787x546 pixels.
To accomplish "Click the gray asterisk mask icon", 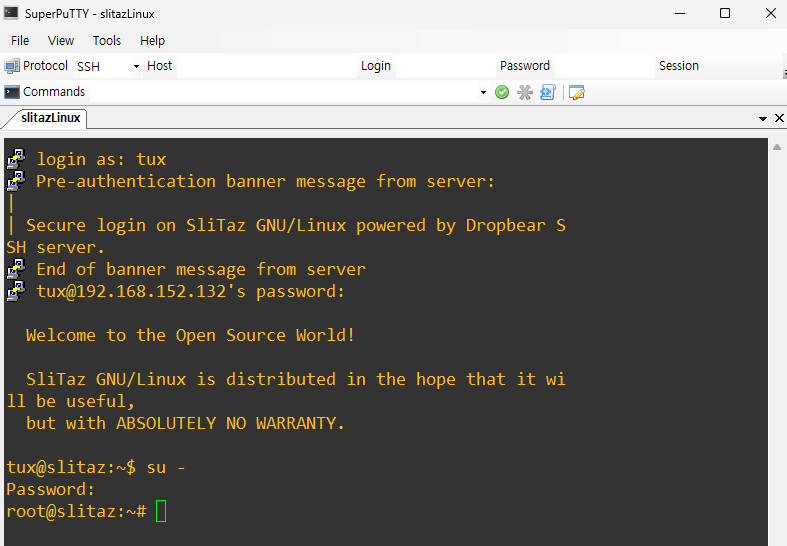I will [x=524, y=92].
